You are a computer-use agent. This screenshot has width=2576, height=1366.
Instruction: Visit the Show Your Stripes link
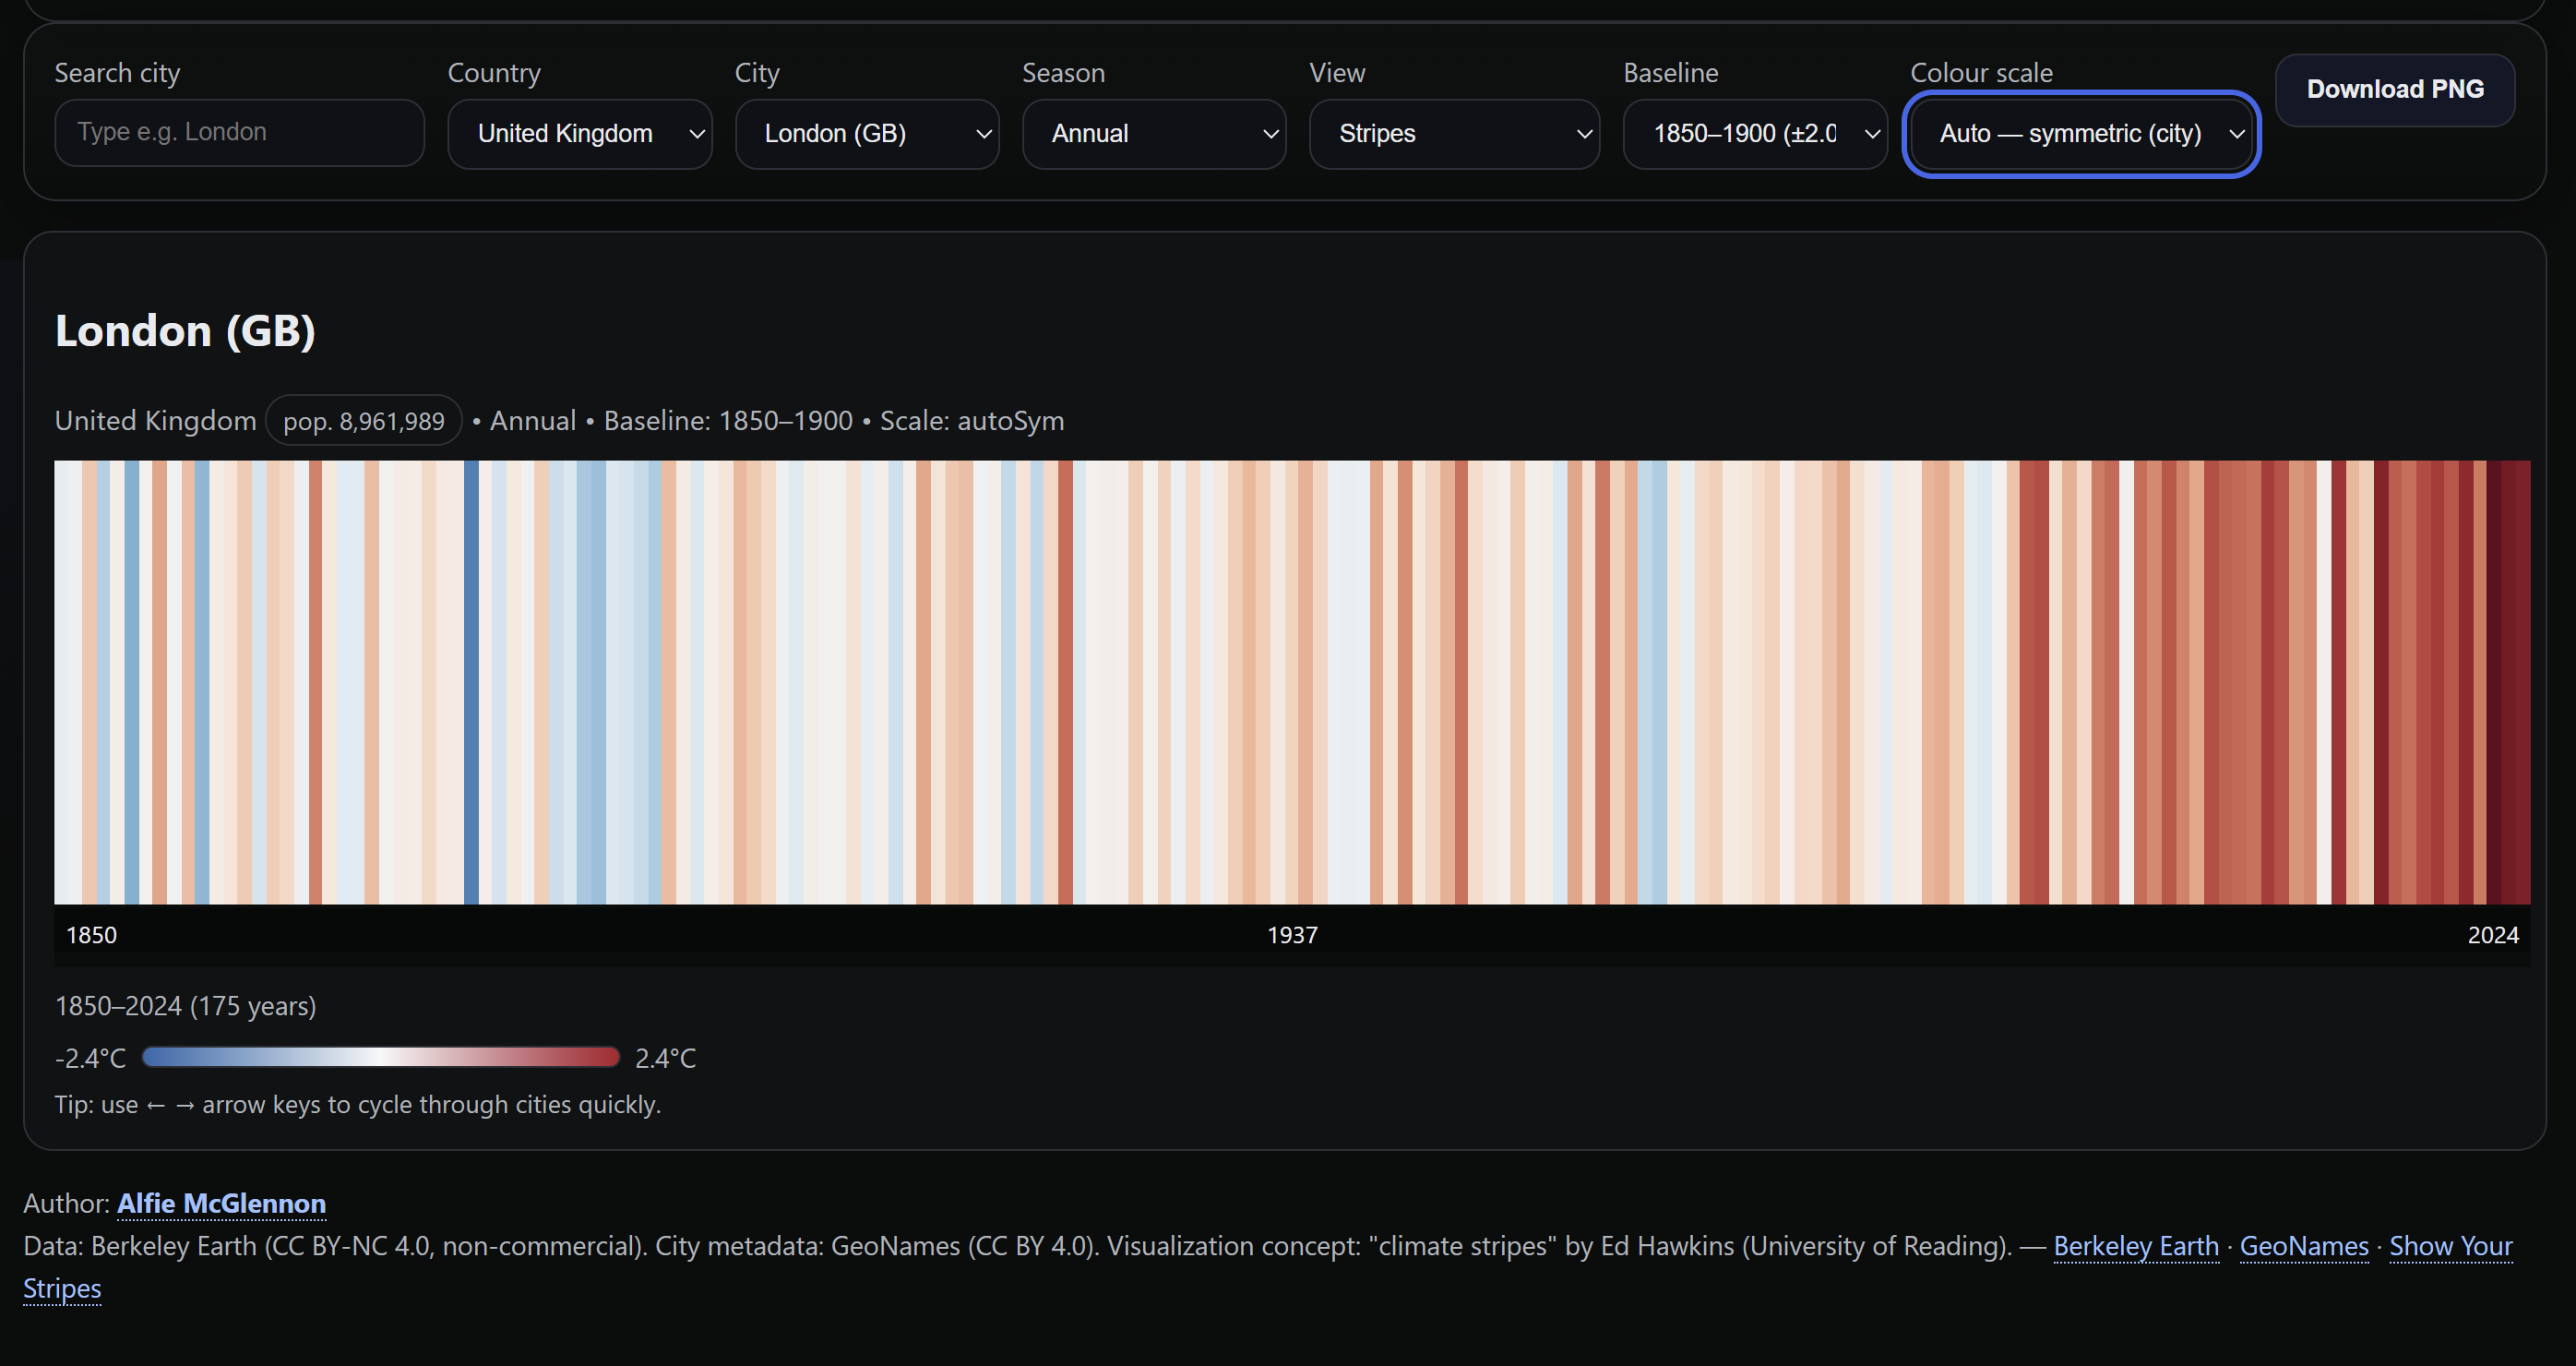coord(2450,1246)
